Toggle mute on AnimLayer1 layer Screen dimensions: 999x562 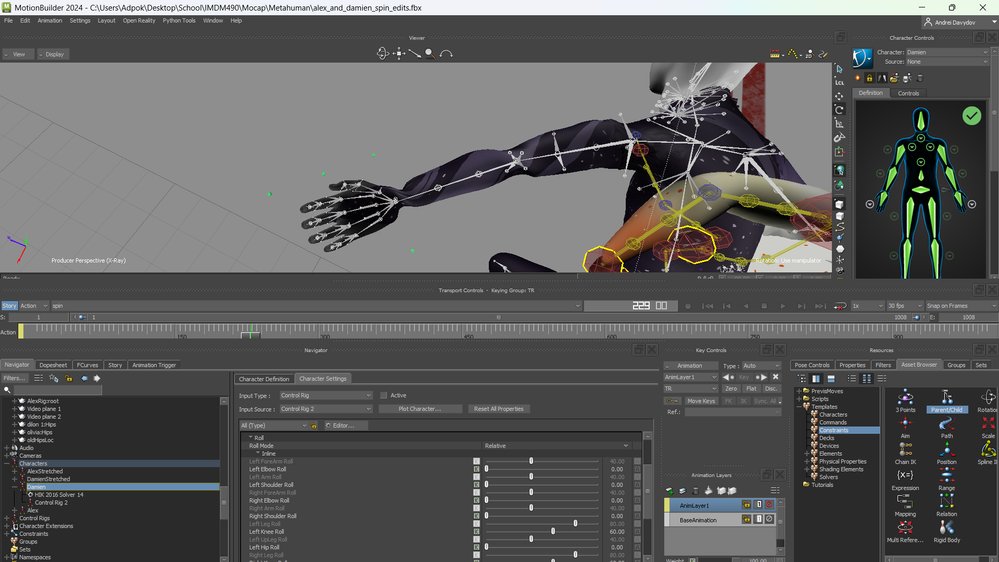pos(769,505)
